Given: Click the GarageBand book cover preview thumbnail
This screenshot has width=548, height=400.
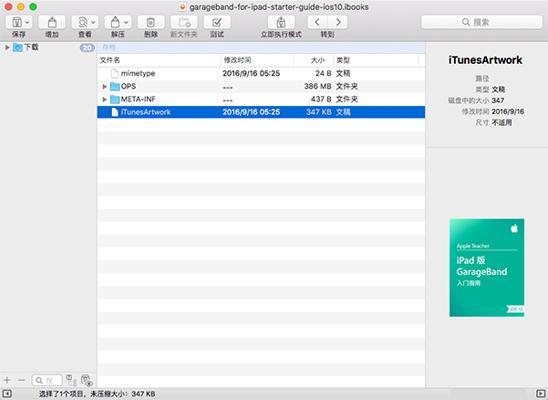Looking at the screenshot, I should (x=486, y=268).
